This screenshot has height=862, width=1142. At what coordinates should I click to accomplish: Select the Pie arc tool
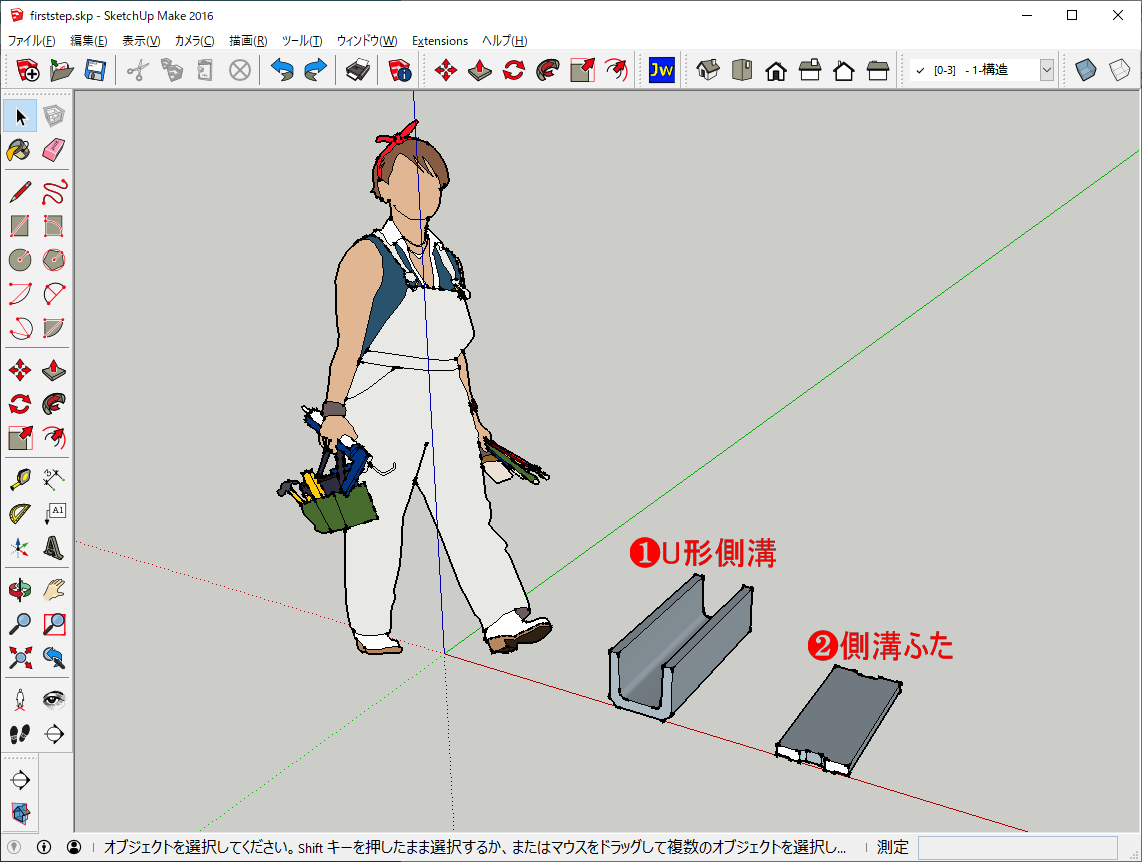click(x=54, y=328)
